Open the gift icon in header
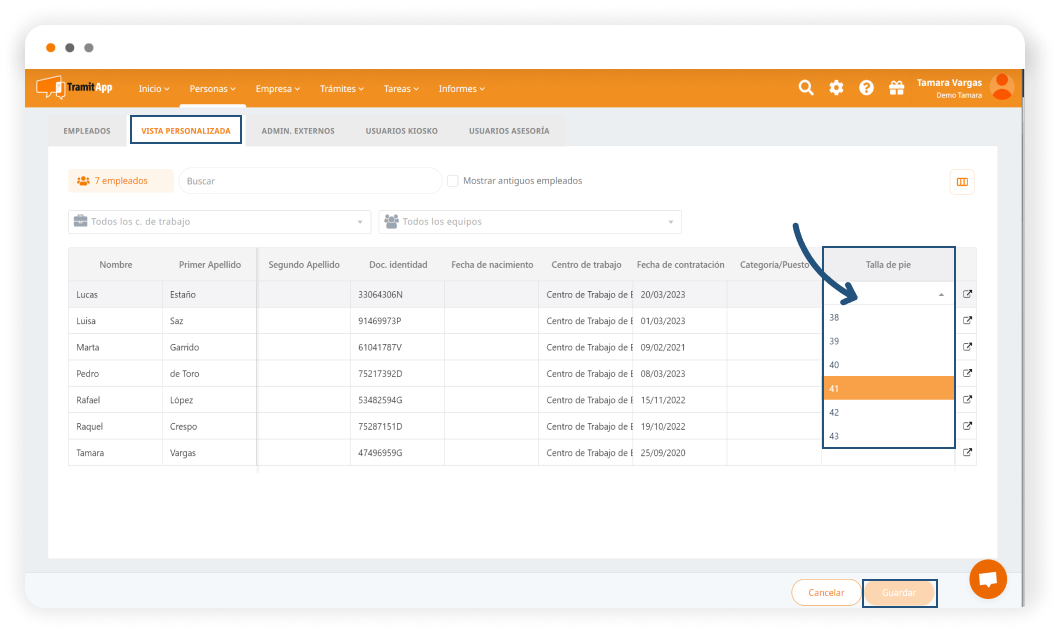1061x633 pixels. [x=896, y=88]
